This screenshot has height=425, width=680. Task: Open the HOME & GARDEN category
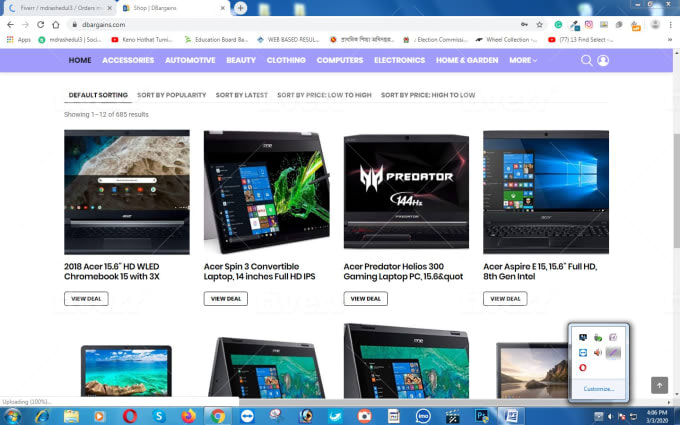pyautogui.click(x=467, y=60)
